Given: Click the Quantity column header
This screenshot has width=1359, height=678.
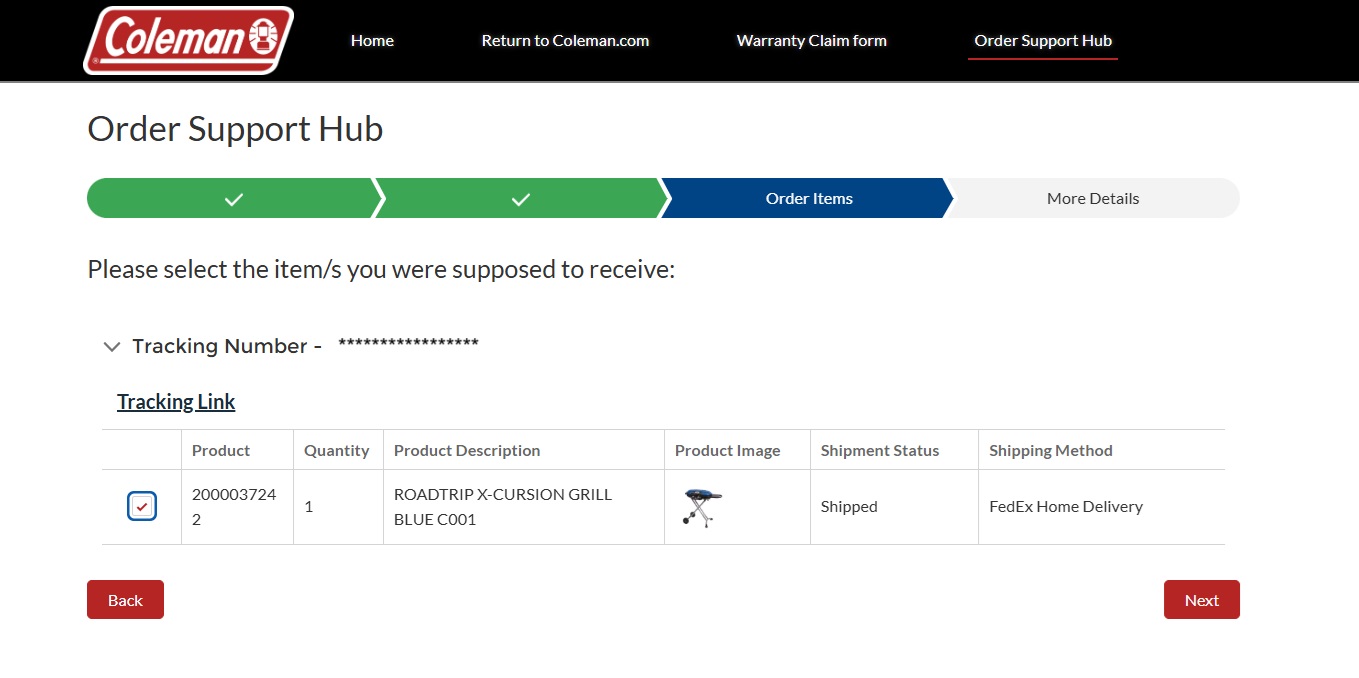Looking at the screenshot, I should 337,450.
